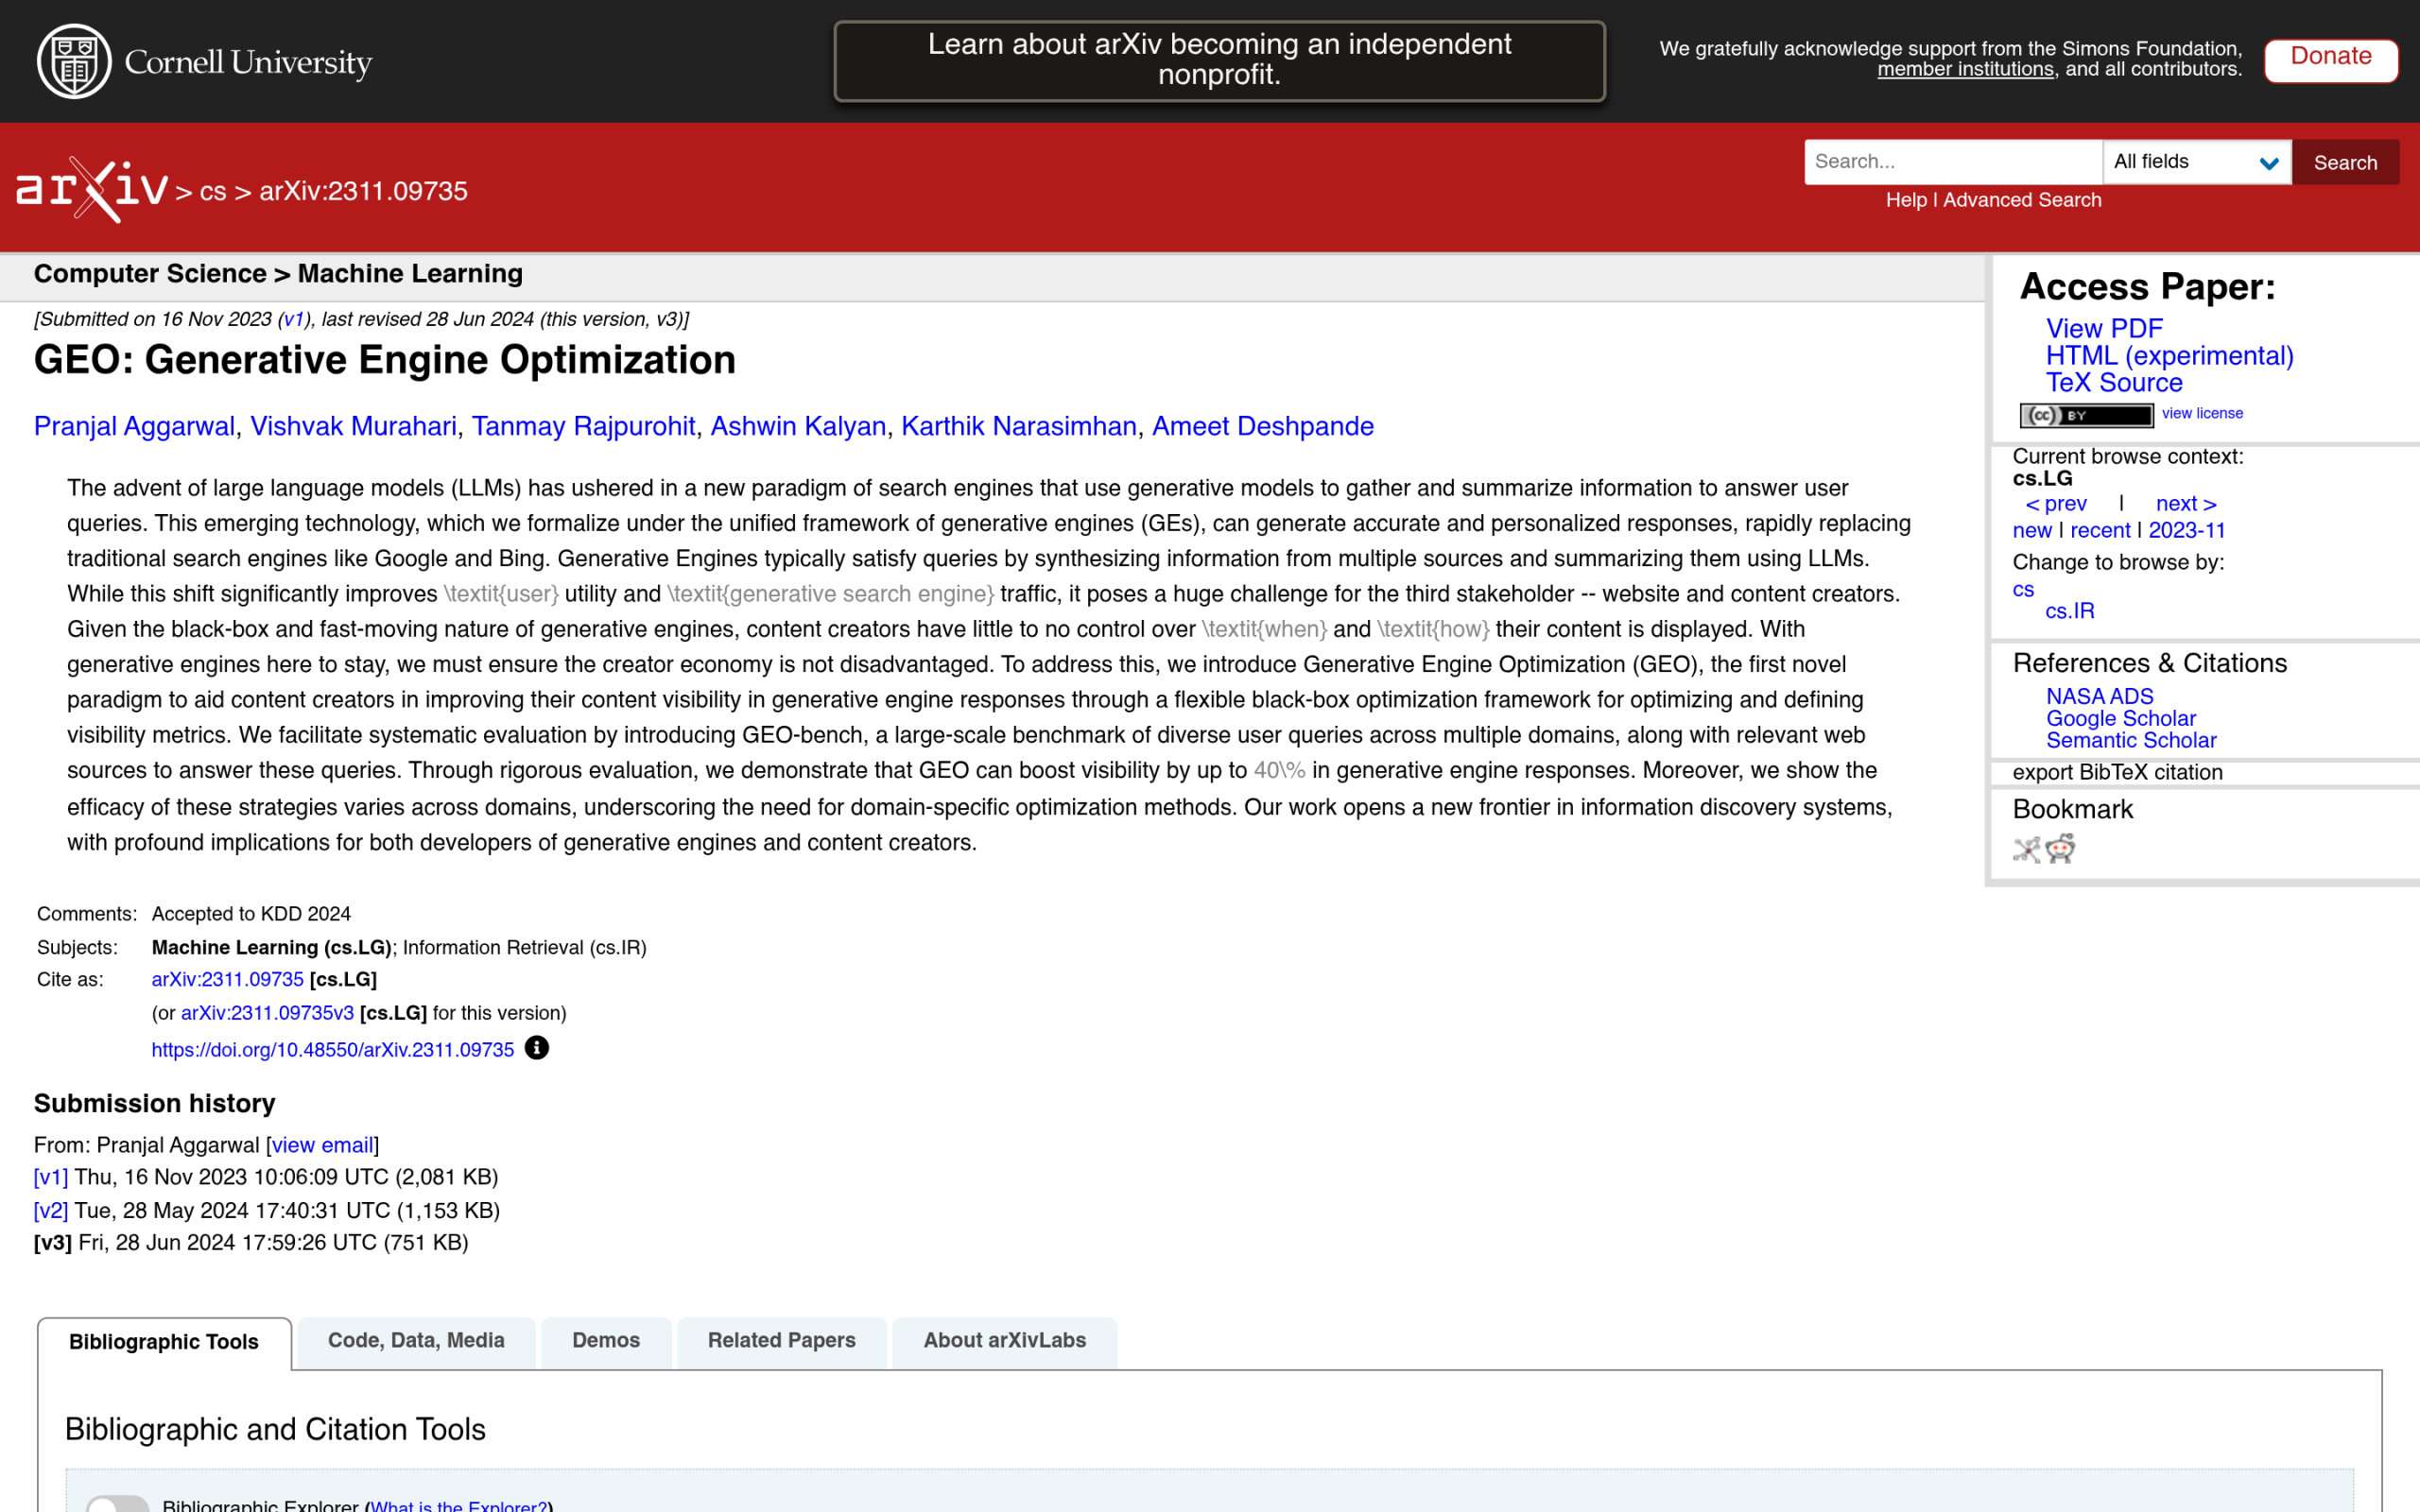Image resolution: width=2420 pixels, height=1512 pixels.
Task: Open the arXiv:2311.09735 cite link
Action: point(227,980)
